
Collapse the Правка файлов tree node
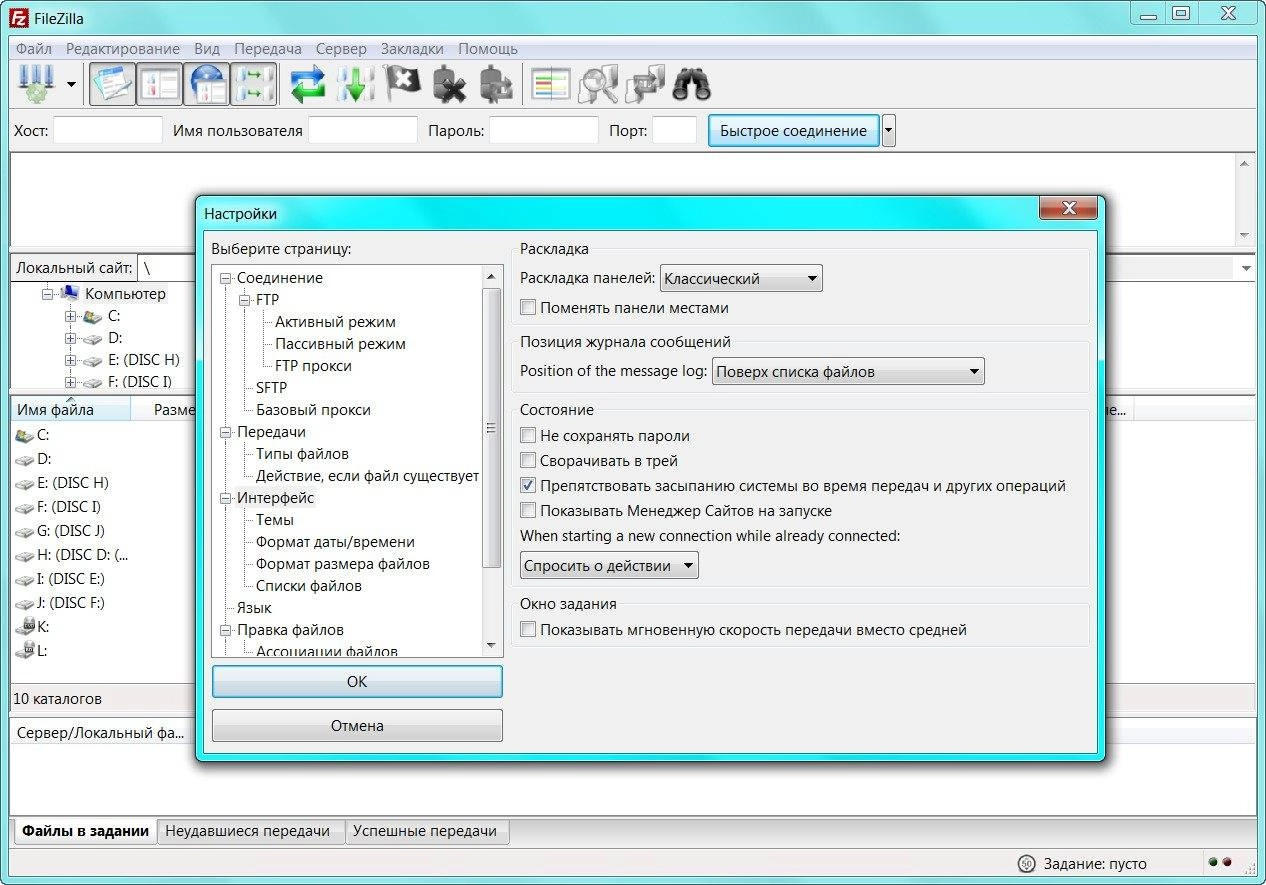click(x=226, y=630)
